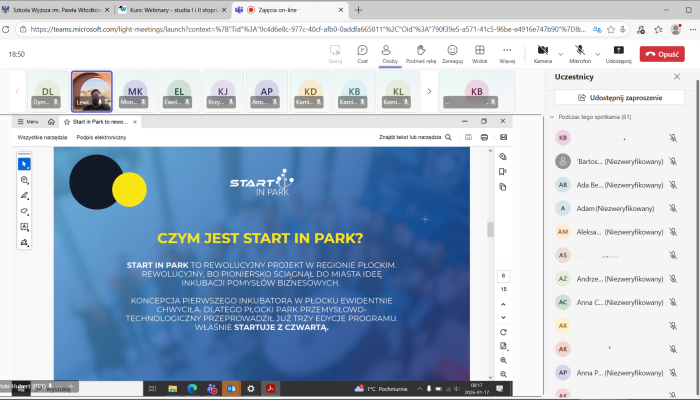700x400 pixels.
Task: Select Start in Park to rewo... document tab
Action: [100, 121]
